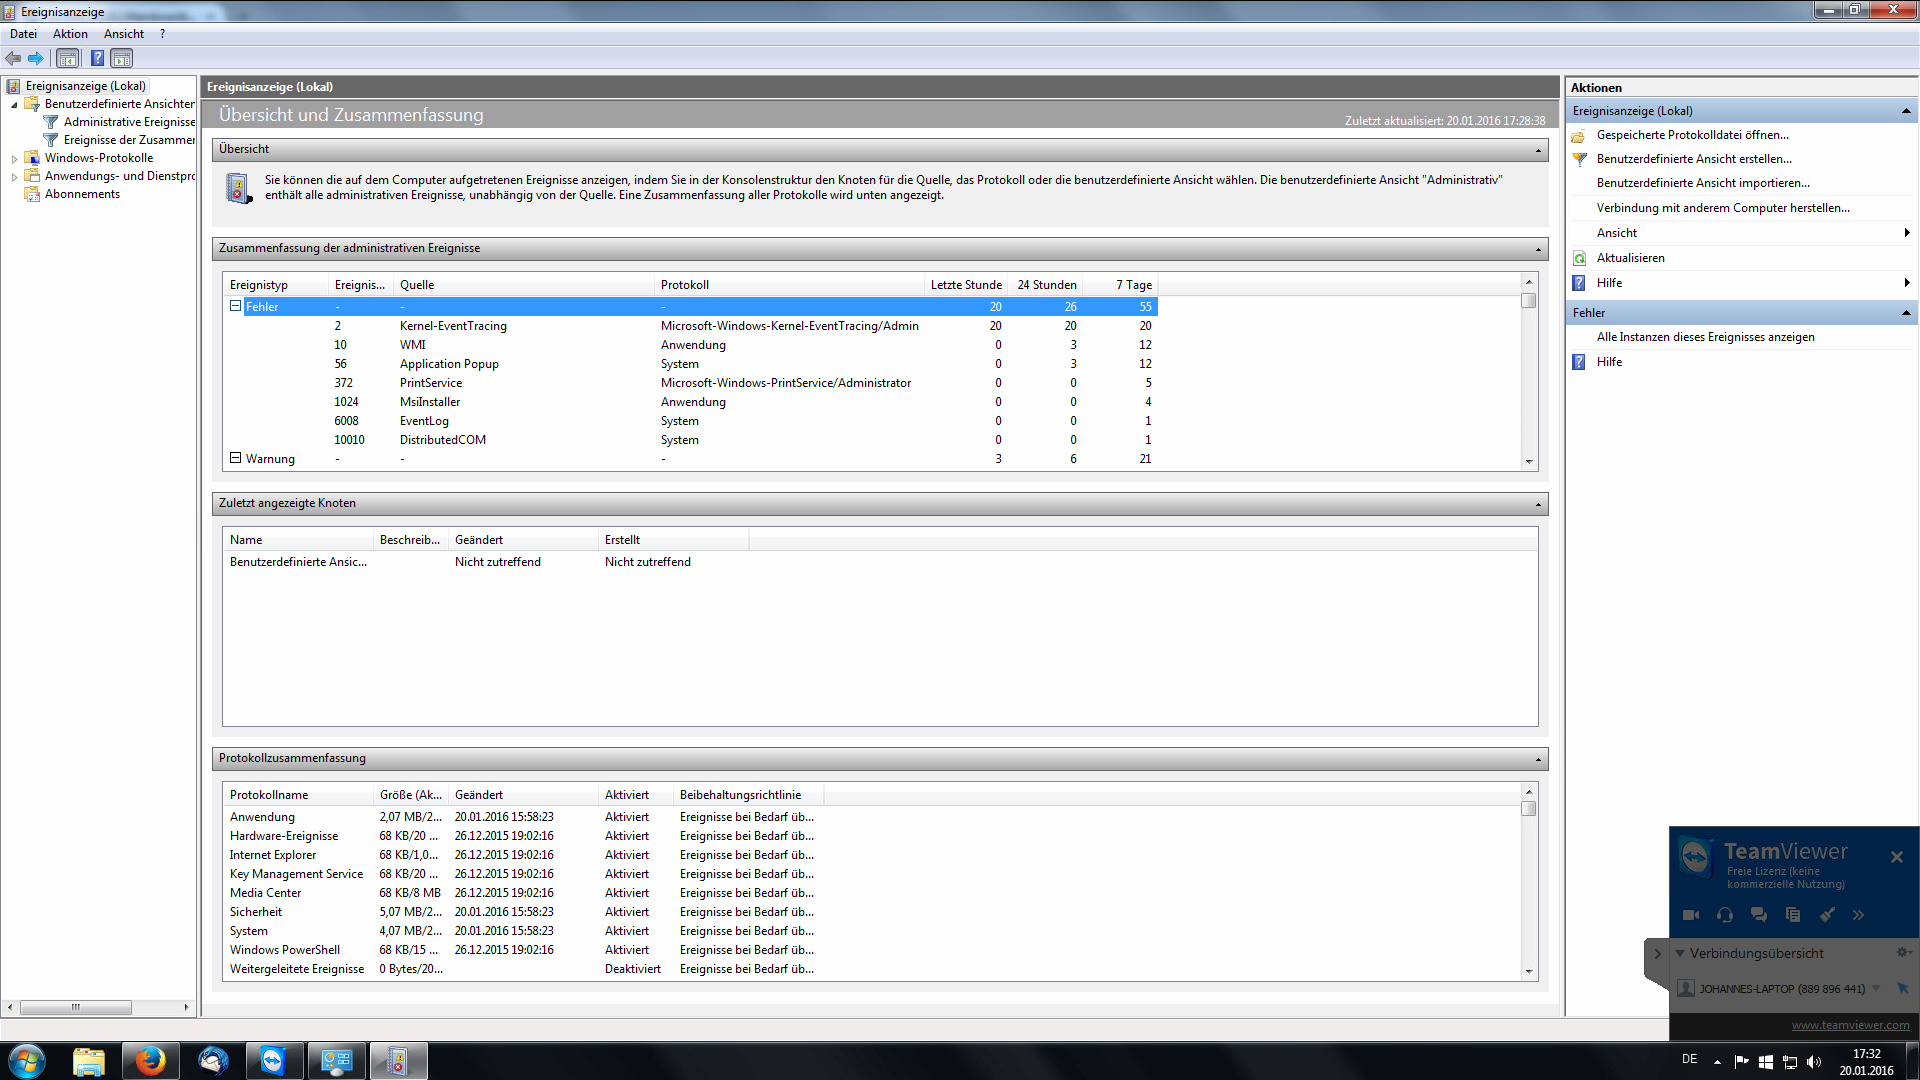Select the Kernel-EventTracing source row

coord(691,326)
